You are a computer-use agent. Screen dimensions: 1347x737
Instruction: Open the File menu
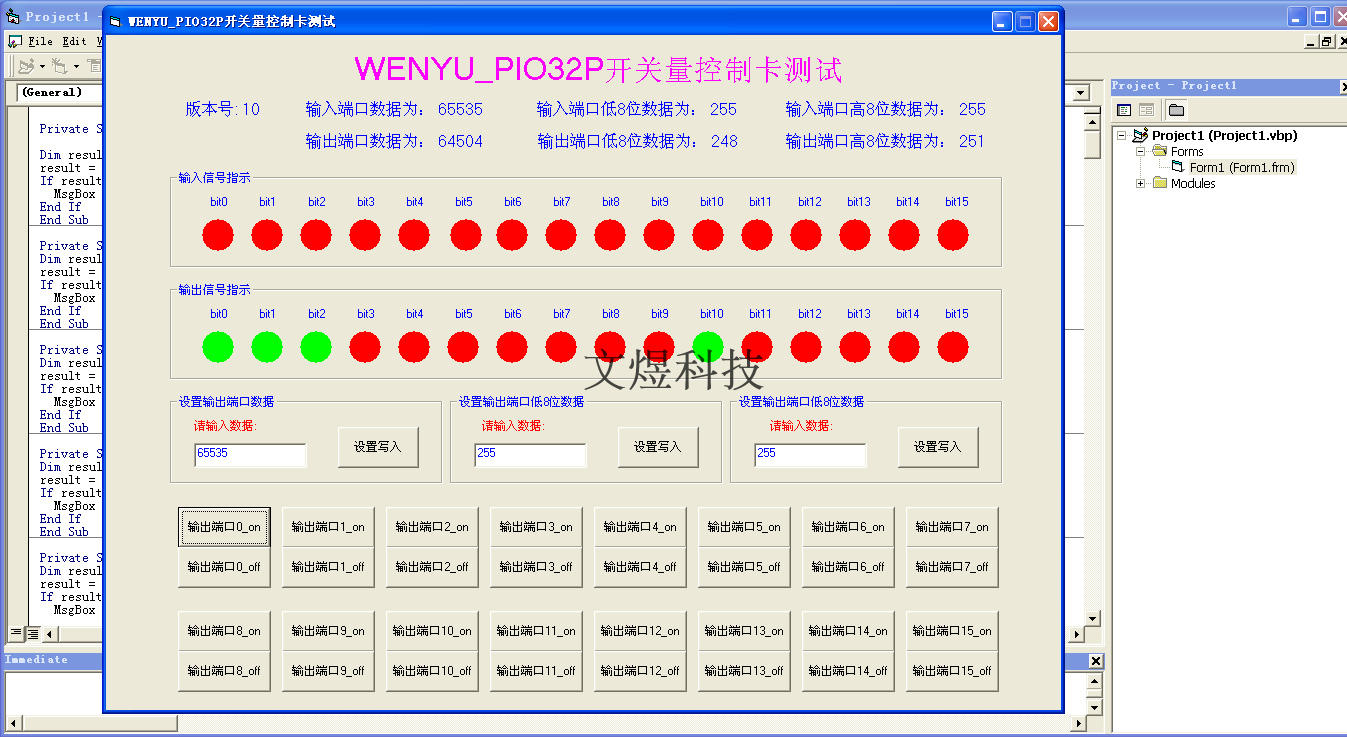(x=40, y=42)
